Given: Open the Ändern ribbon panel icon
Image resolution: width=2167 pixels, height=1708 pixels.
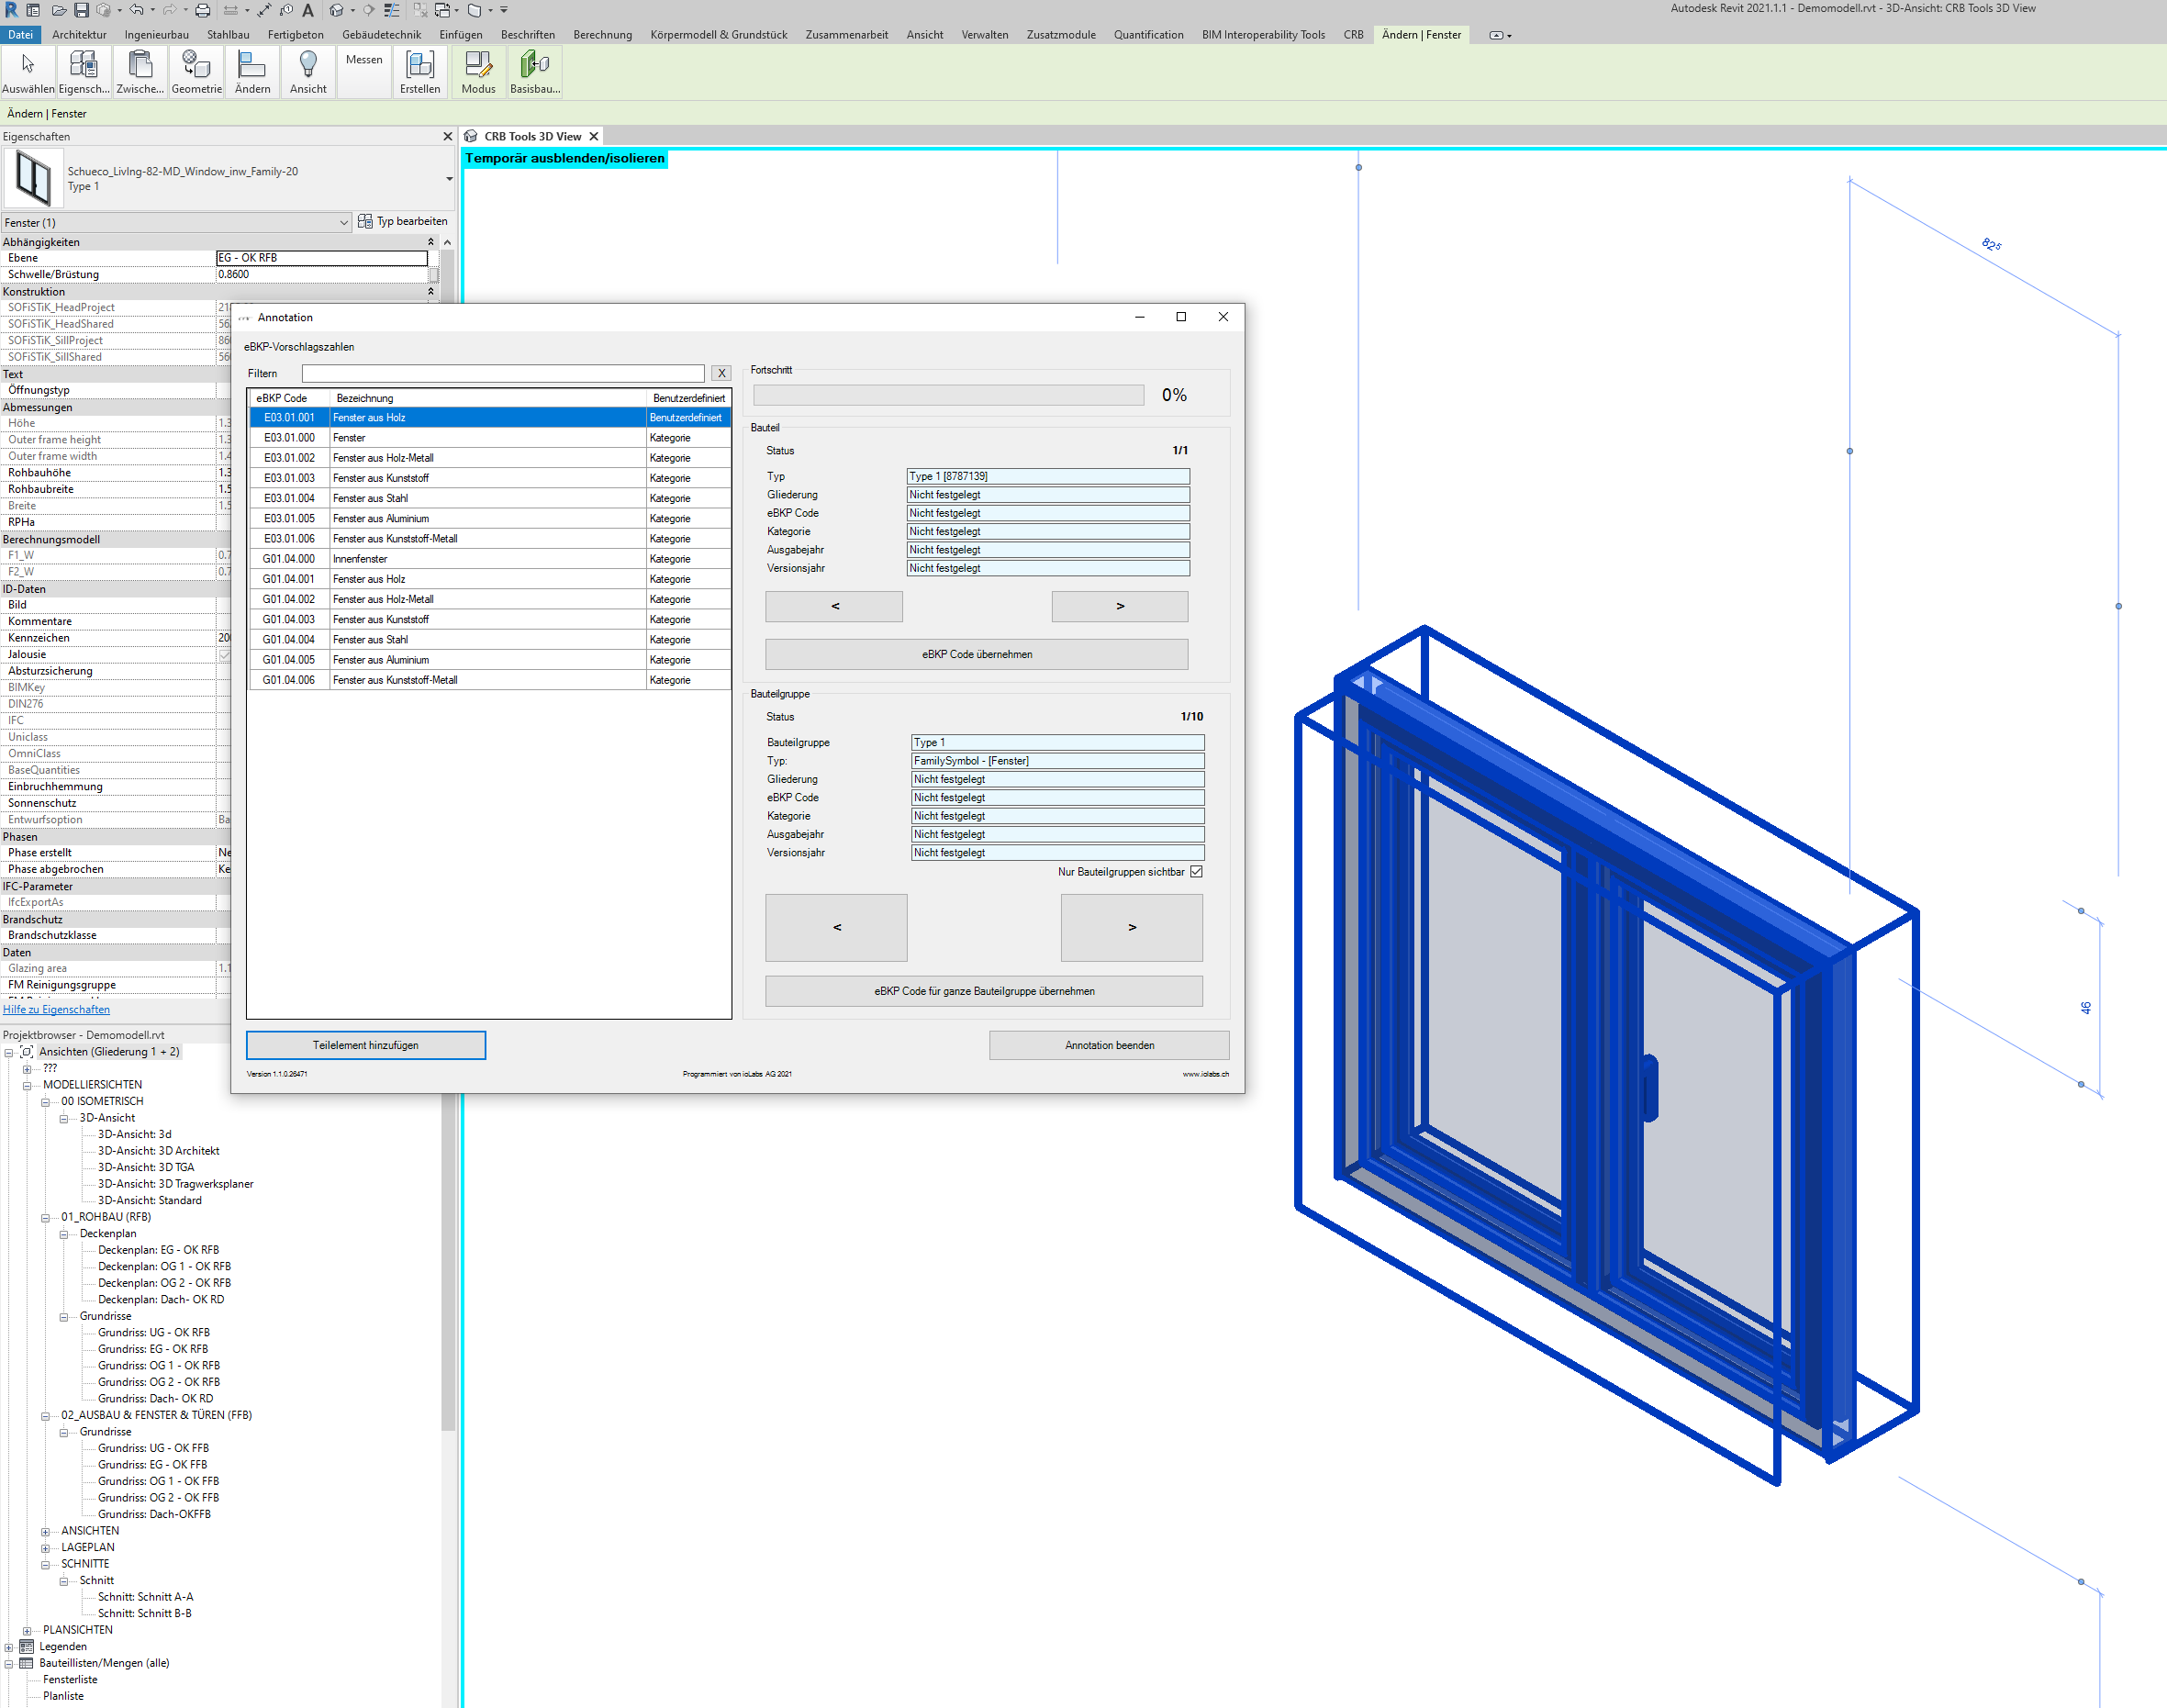Looking at the screenshot, I should (252, 72).
